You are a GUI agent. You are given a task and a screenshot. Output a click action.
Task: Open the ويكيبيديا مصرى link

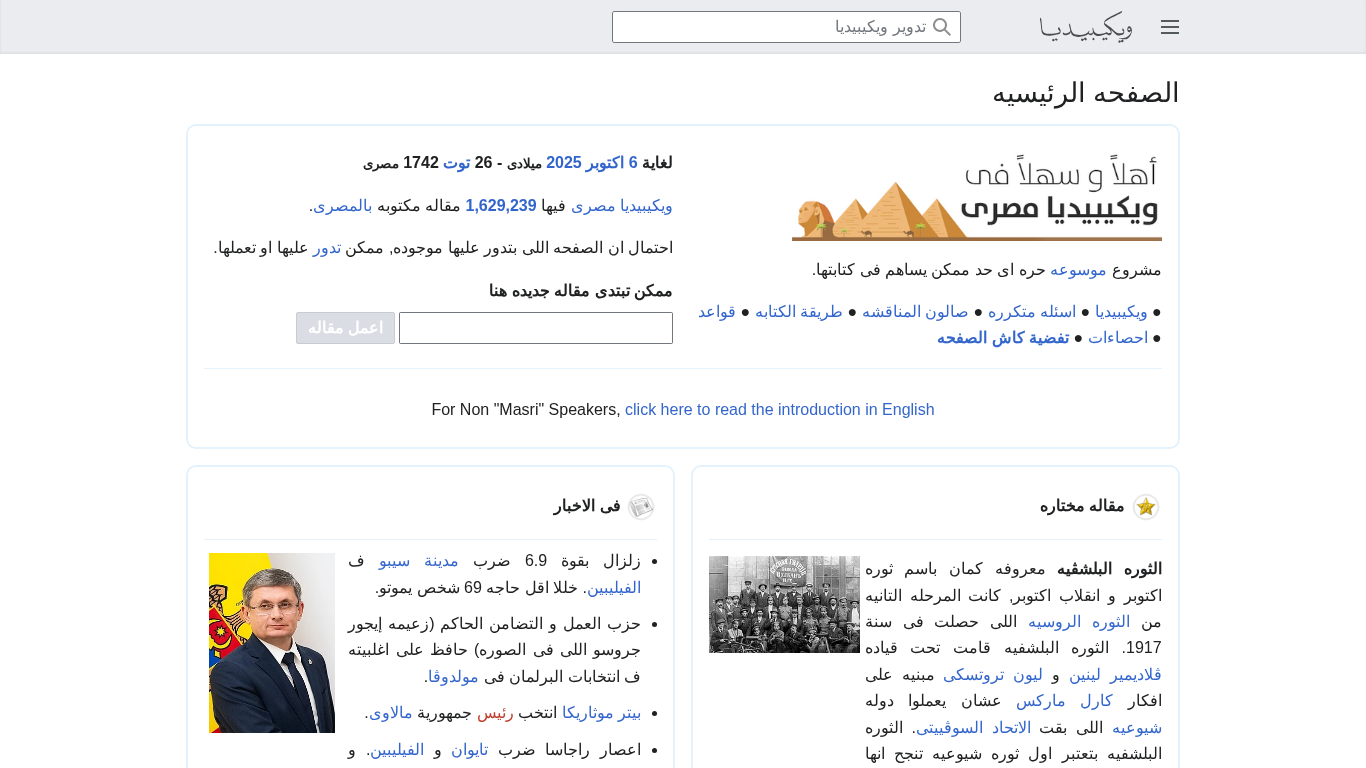click(622, 206)
